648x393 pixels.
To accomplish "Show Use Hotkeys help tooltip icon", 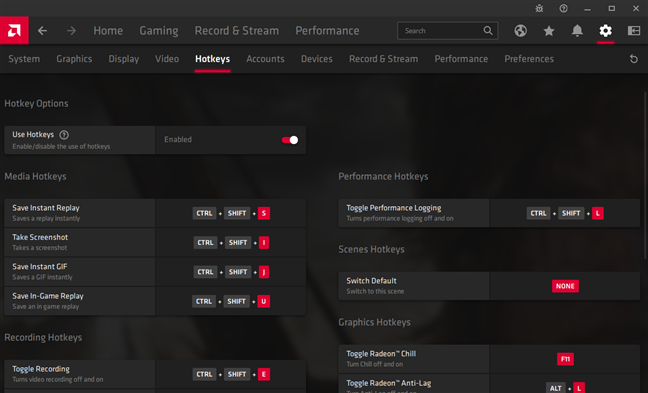I will (64, 135).
